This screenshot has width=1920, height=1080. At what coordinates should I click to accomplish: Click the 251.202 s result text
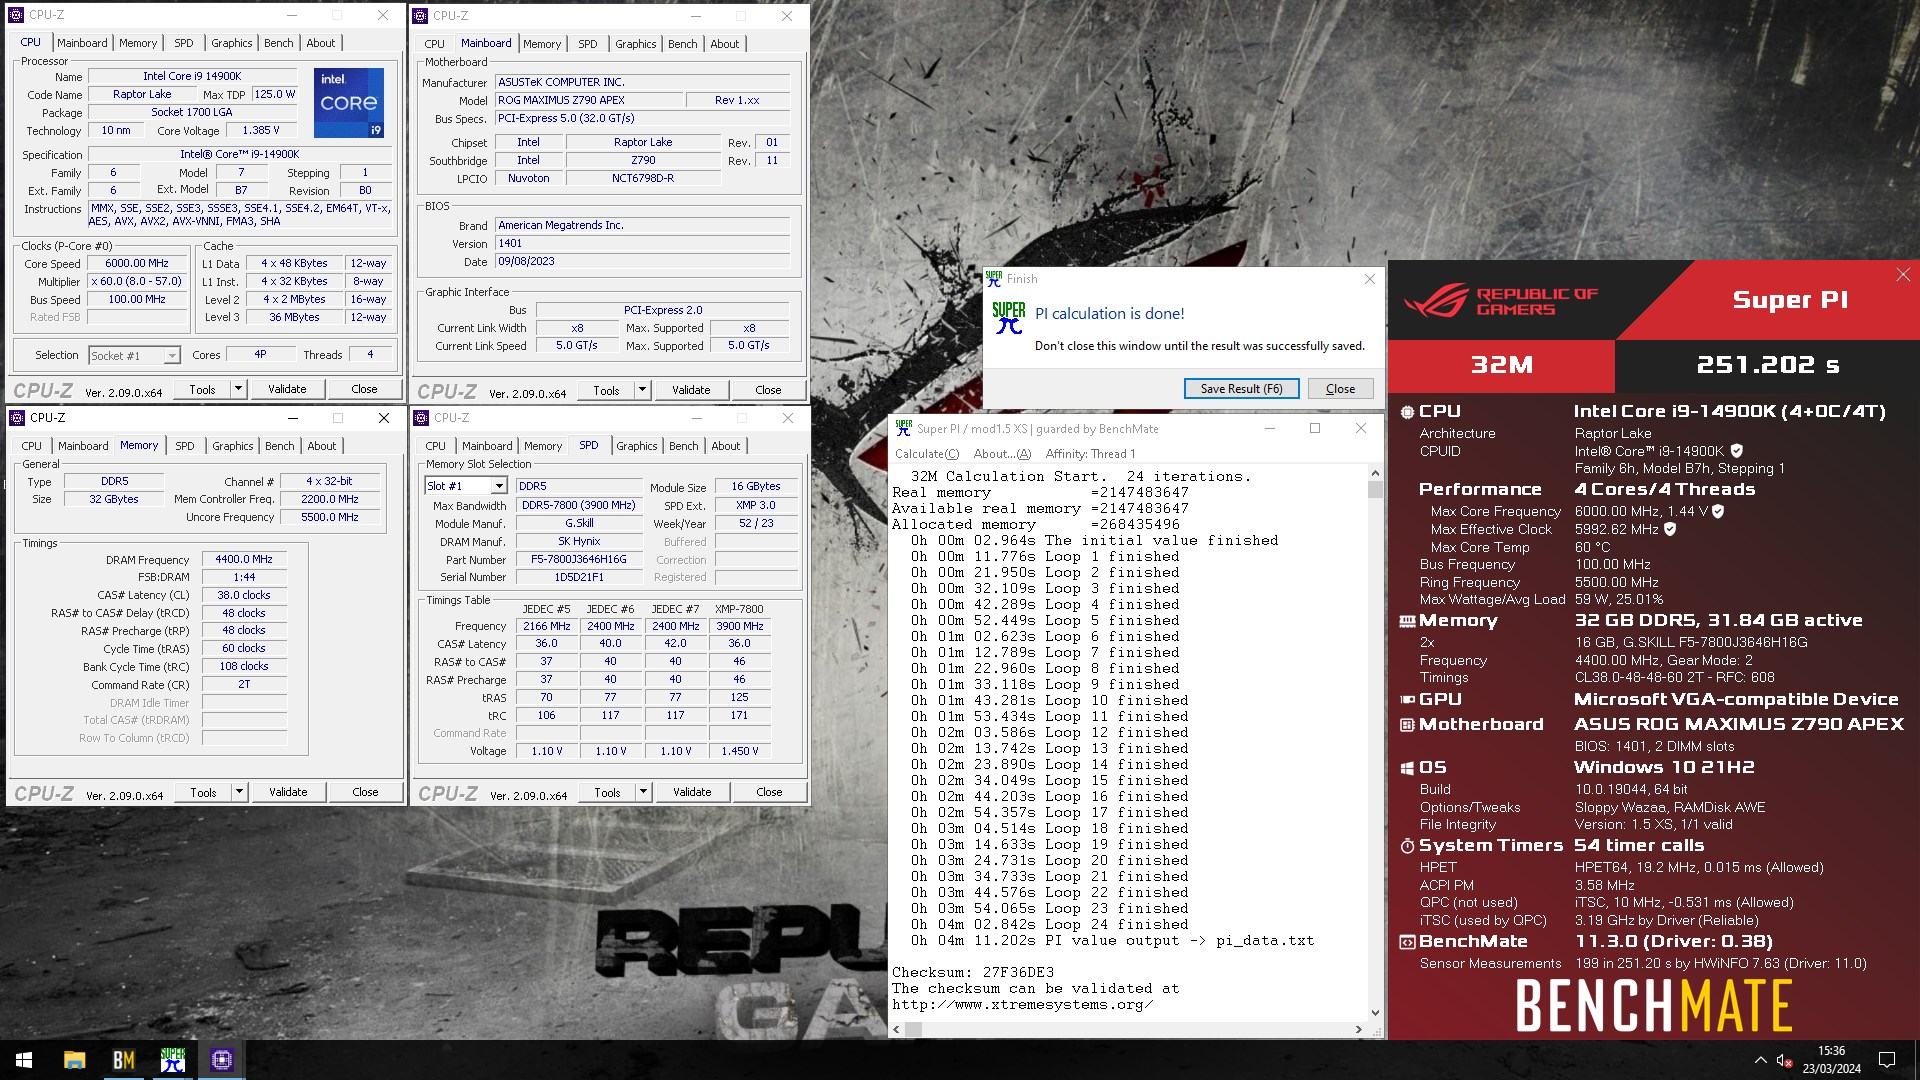coord(1767,365)
